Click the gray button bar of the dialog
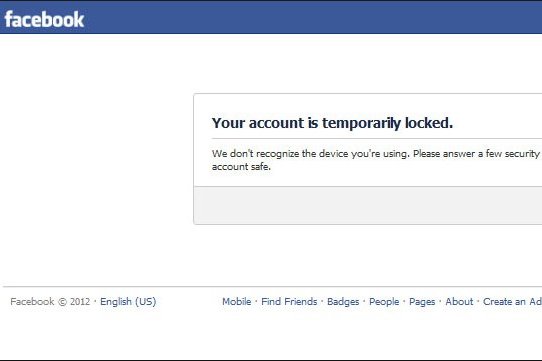This screenshot has width=542, height=361. point(368,205)
